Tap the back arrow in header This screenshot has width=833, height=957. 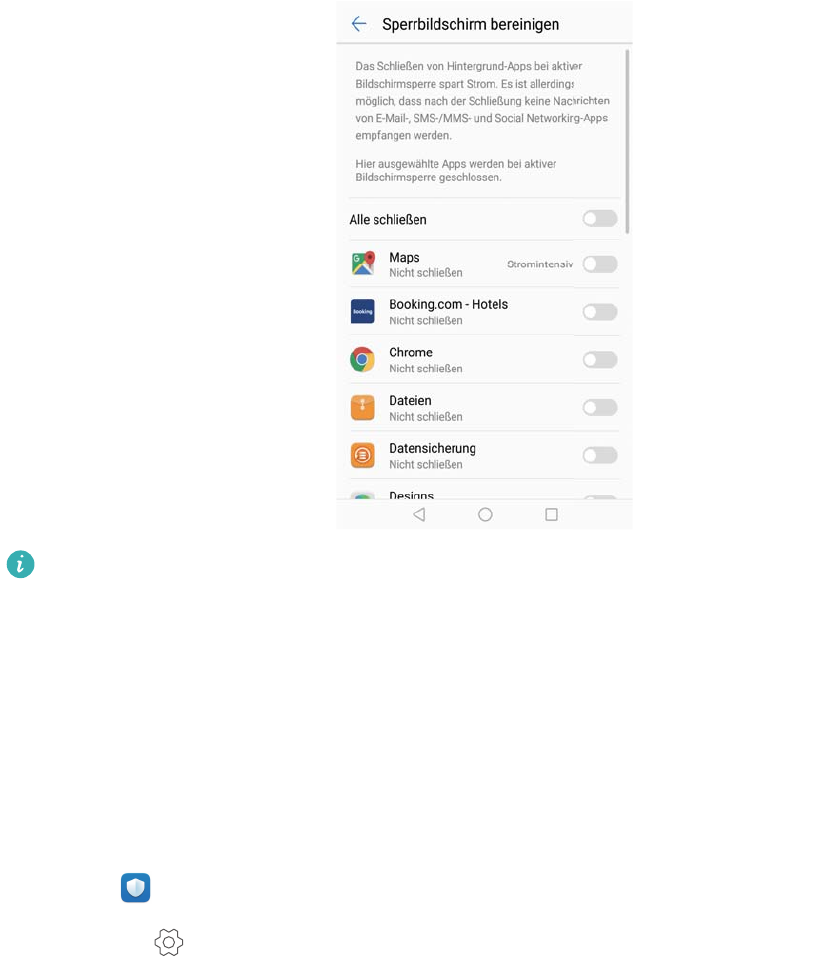(359, 24)
